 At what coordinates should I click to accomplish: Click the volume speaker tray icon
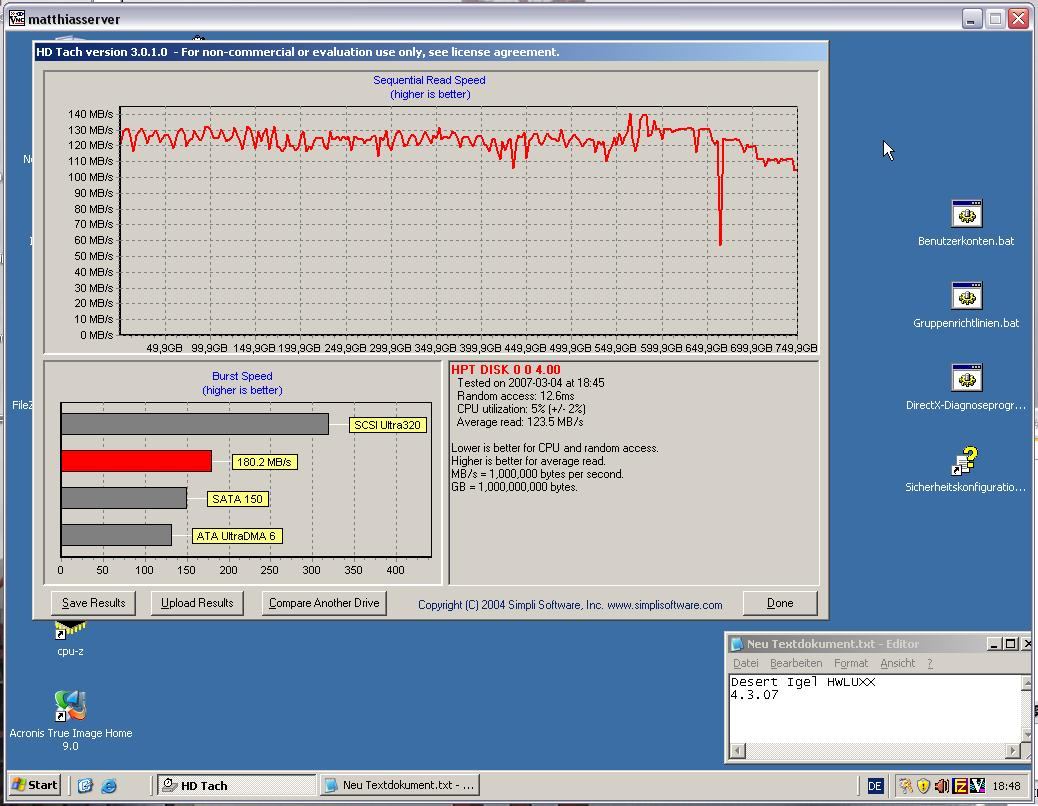click(x=941, y=786)
